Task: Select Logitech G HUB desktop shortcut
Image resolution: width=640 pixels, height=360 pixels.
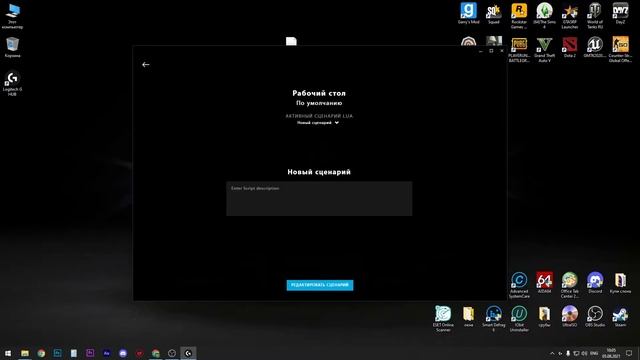Action: 12,83
